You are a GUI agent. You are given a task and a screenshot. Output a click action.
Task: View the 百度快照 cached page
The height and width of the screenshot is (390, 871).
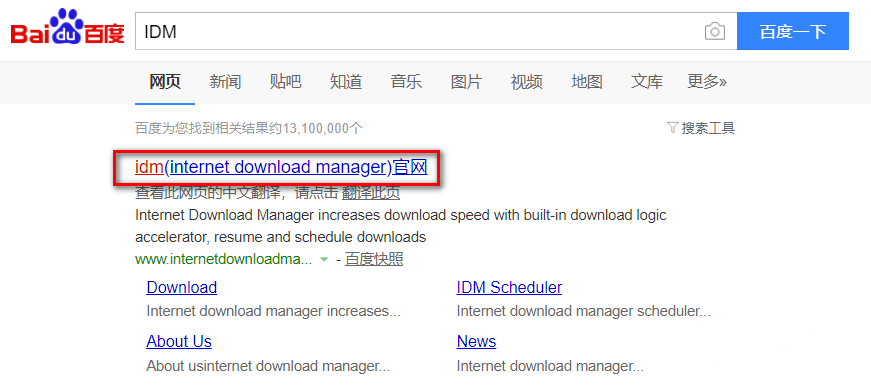(374, 259)
